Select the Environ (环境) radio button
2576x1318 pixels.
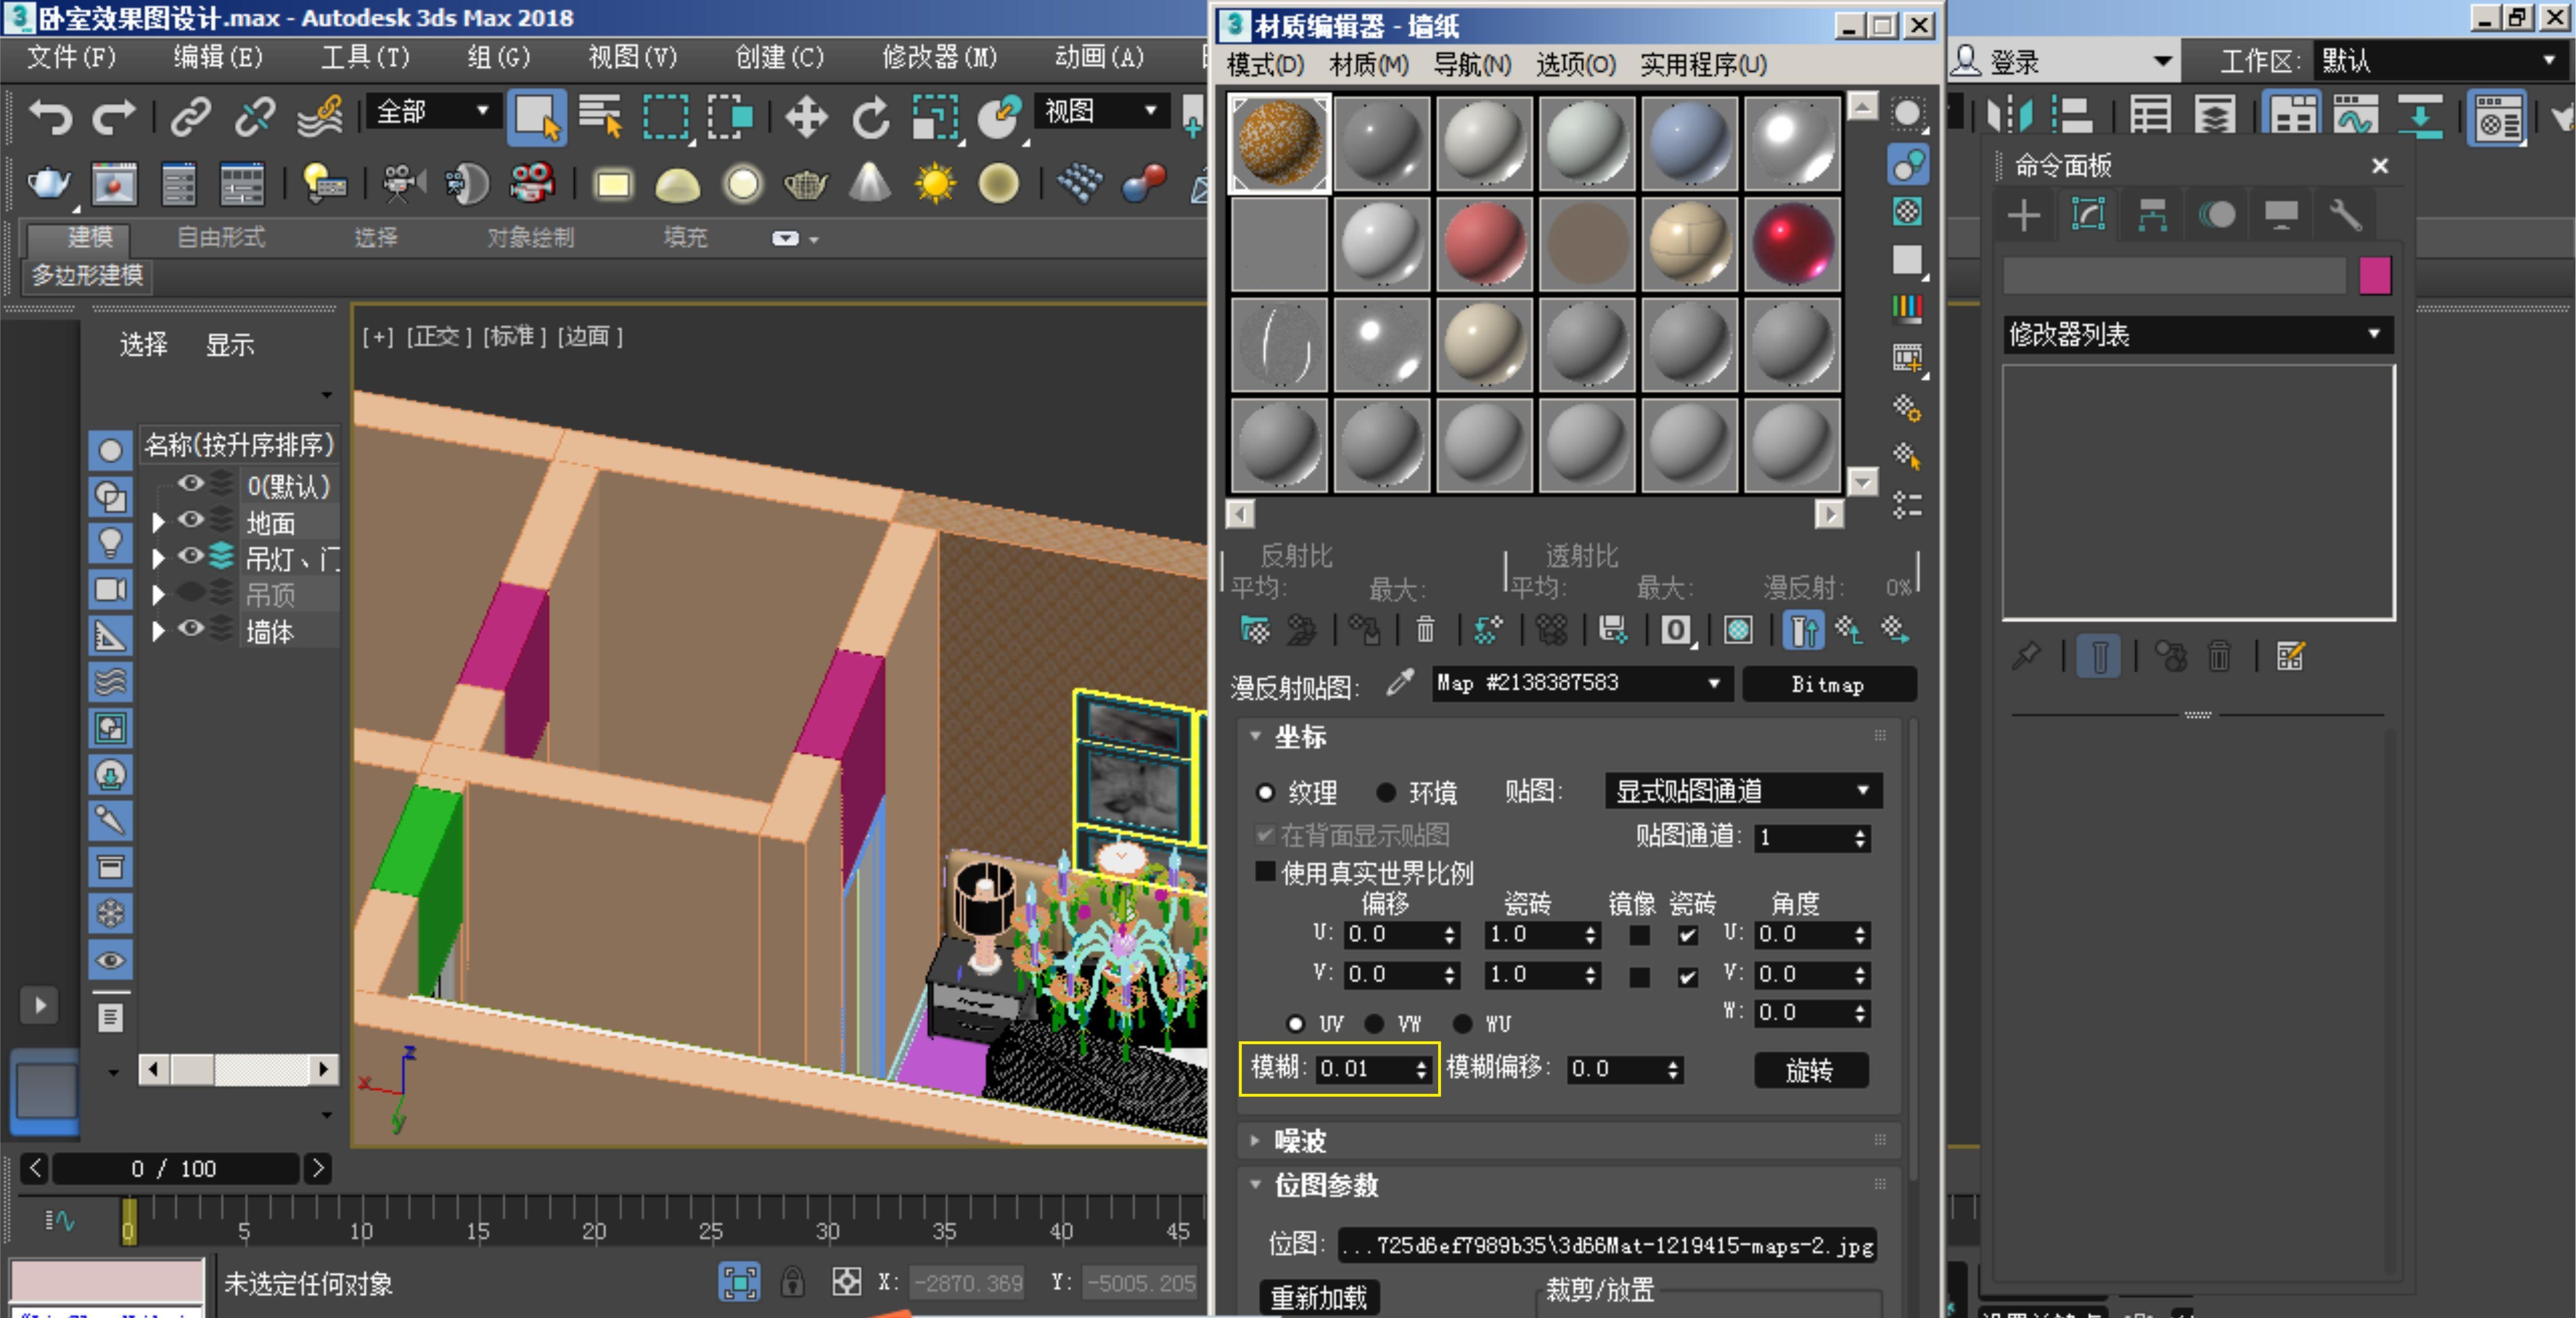(1386, 793)
